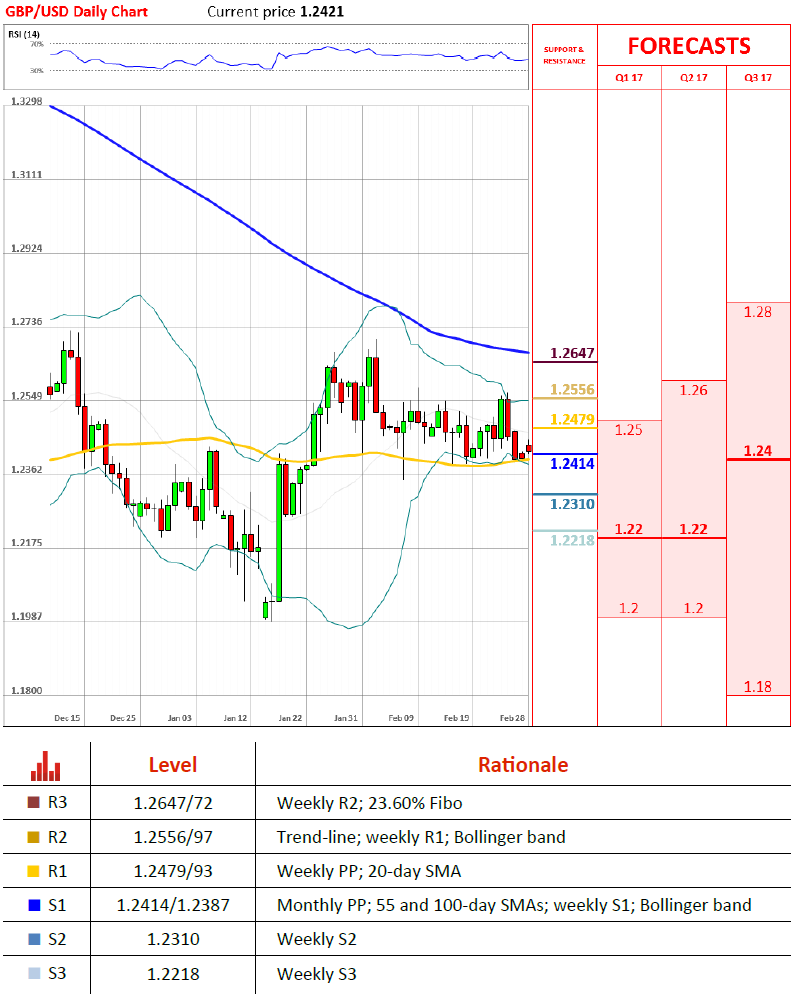This screenshot has height=994, width=794.
Task: Click the RSI (14) indicator label
Action: [x=24, y=34]
